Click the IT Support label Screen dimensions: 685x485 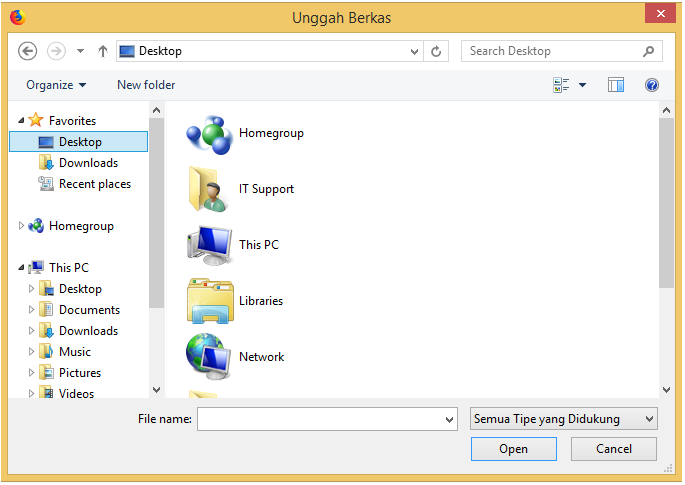[266, 189]
